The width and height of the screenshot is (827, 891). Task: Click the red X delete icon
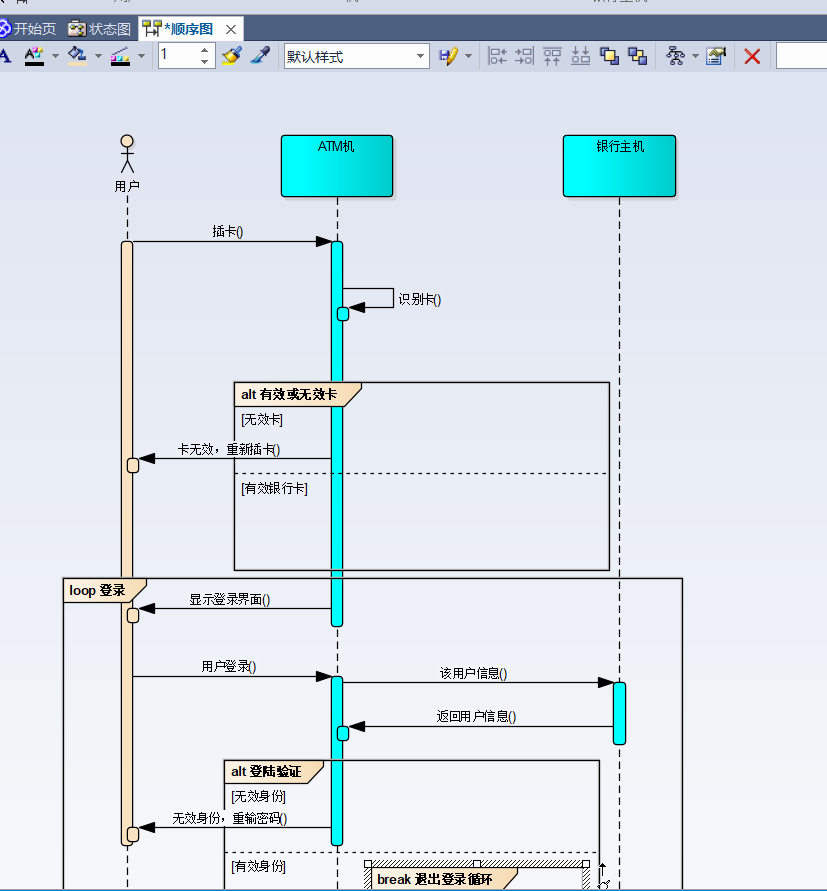tap(752, 56)
